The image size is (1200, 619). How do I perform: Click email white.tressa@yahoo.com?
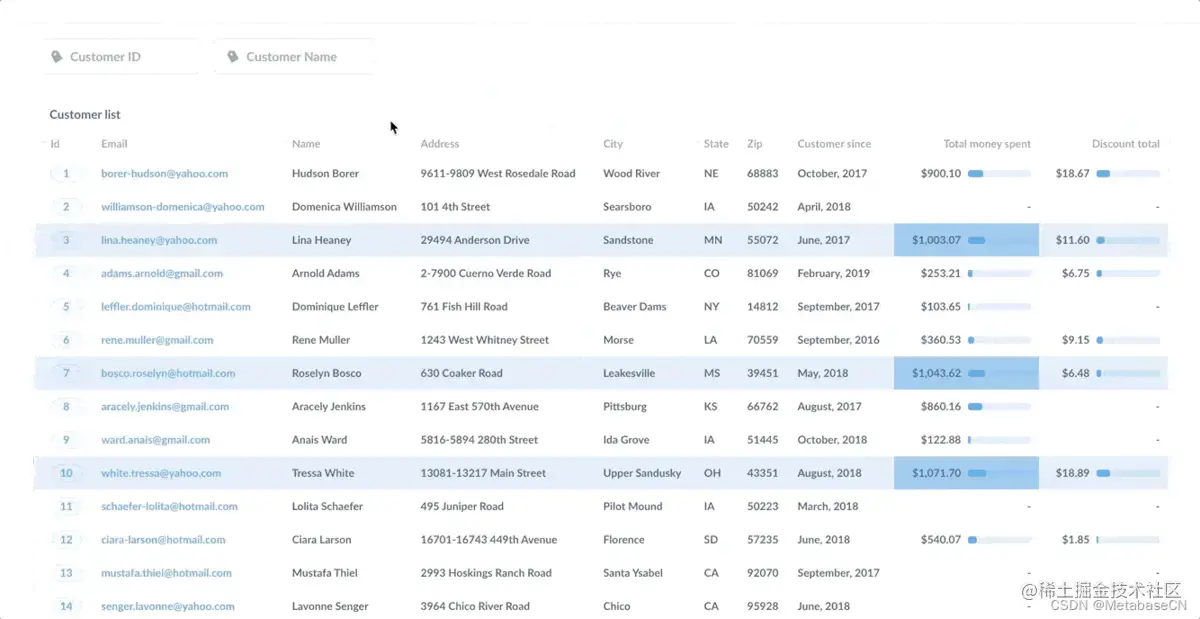click(161, 473)
